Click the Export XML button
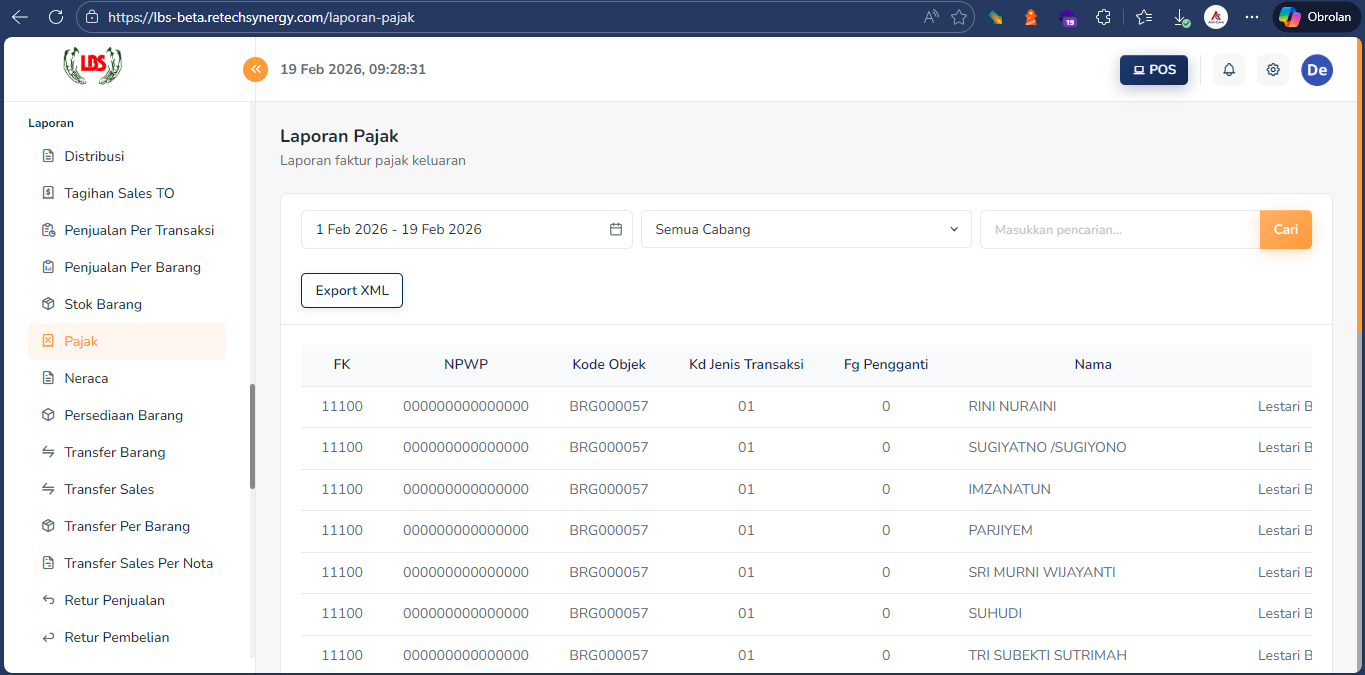This screenshot has width=1365, height=675. point(352,290)
